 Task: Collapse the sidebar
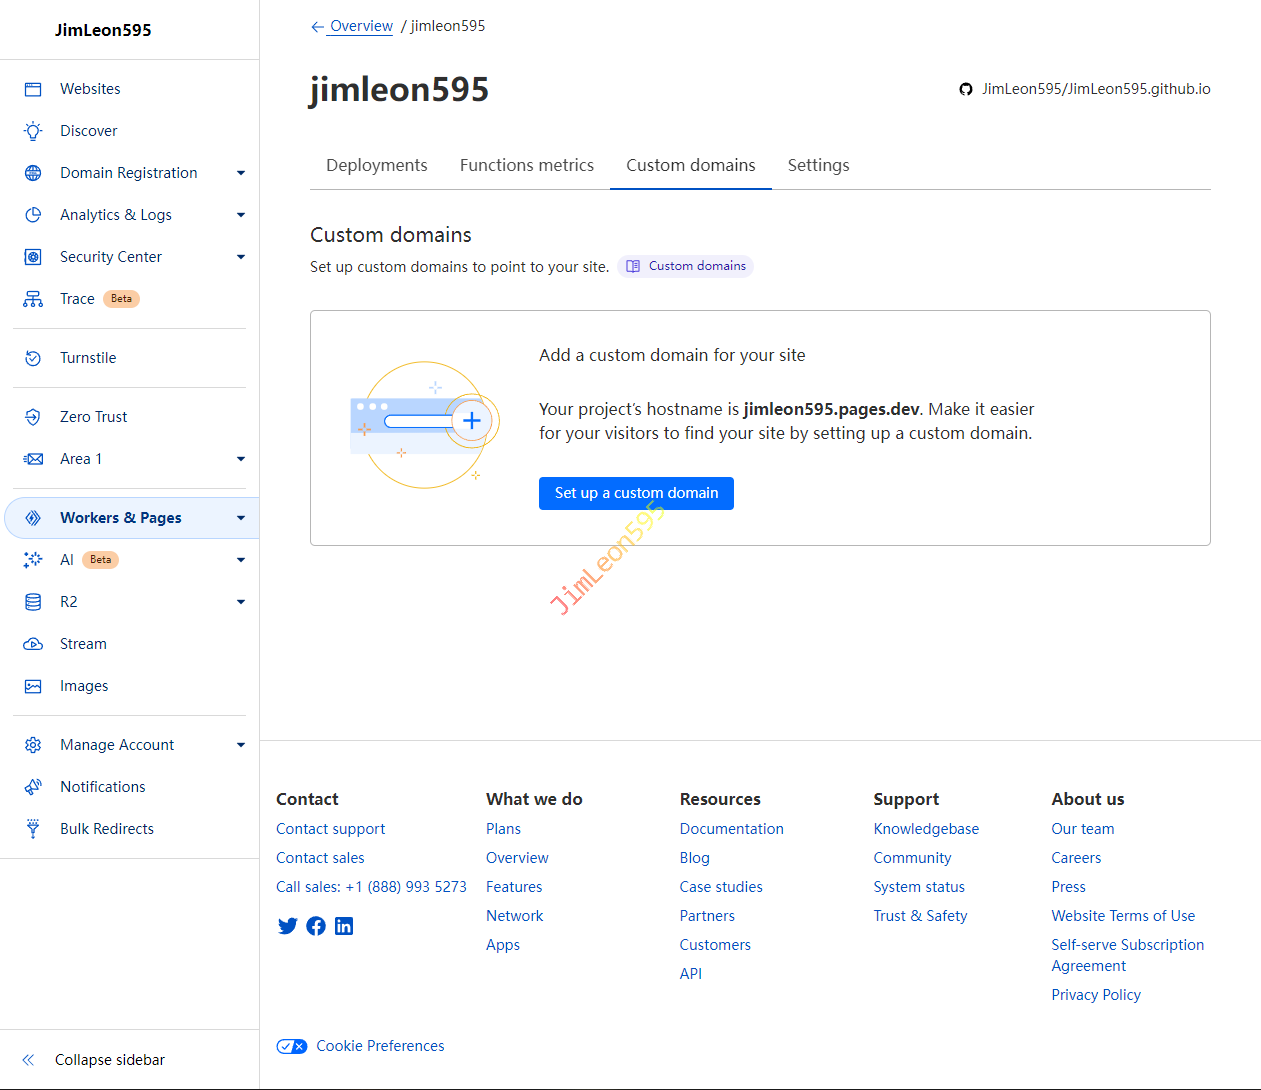(95, 1060)
